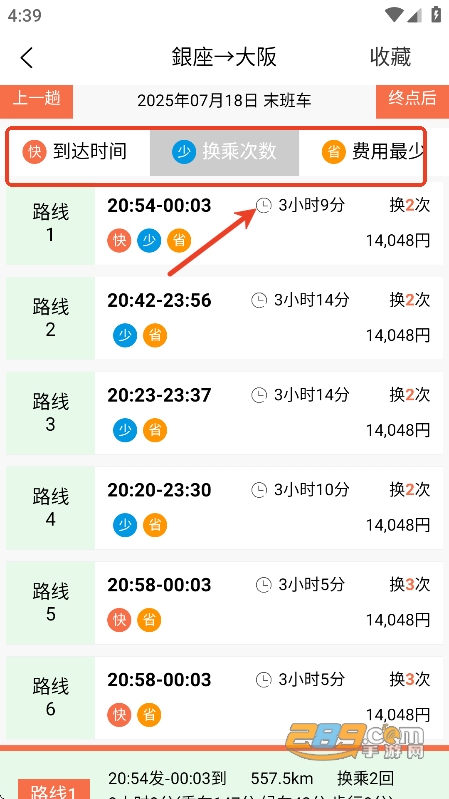Tap the 终点后 button
The image size is (449, 799).
[412, 101]
